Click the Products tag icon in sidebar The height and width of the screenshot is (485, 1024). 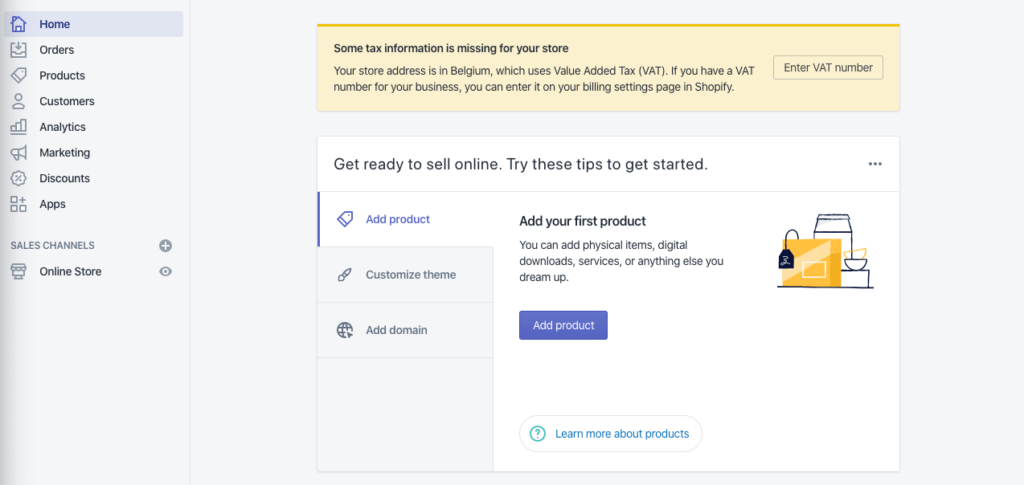18,75
